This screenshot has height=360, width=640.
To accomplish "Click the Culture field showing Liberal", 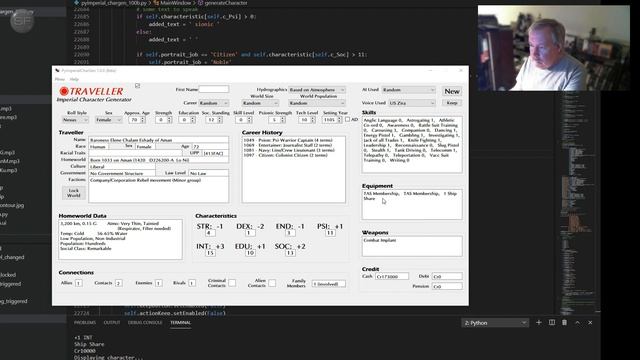I will point(122,167).
